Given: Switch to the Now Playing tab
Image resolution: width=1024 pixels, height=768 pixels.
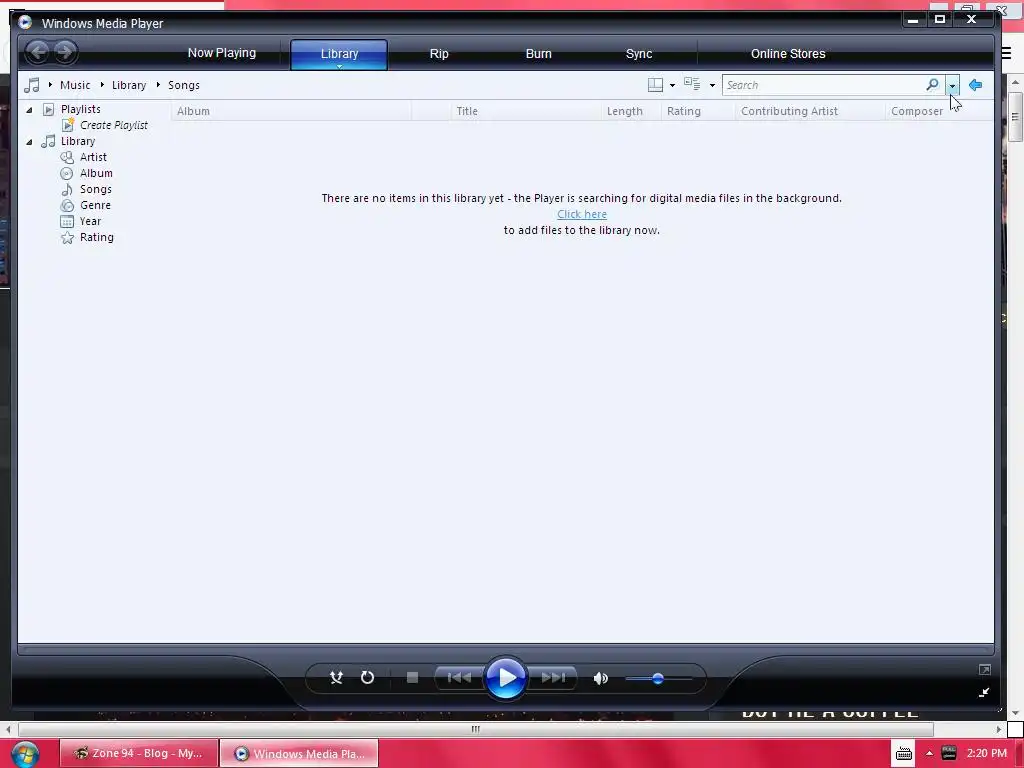Looking at the screenshot, I should pyautogui.click(x=222, y=53).
